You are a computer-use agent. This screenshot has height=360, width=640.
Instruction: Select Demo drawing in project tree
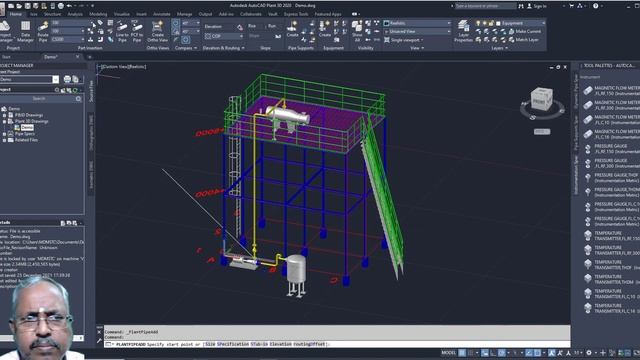[27, 127]
